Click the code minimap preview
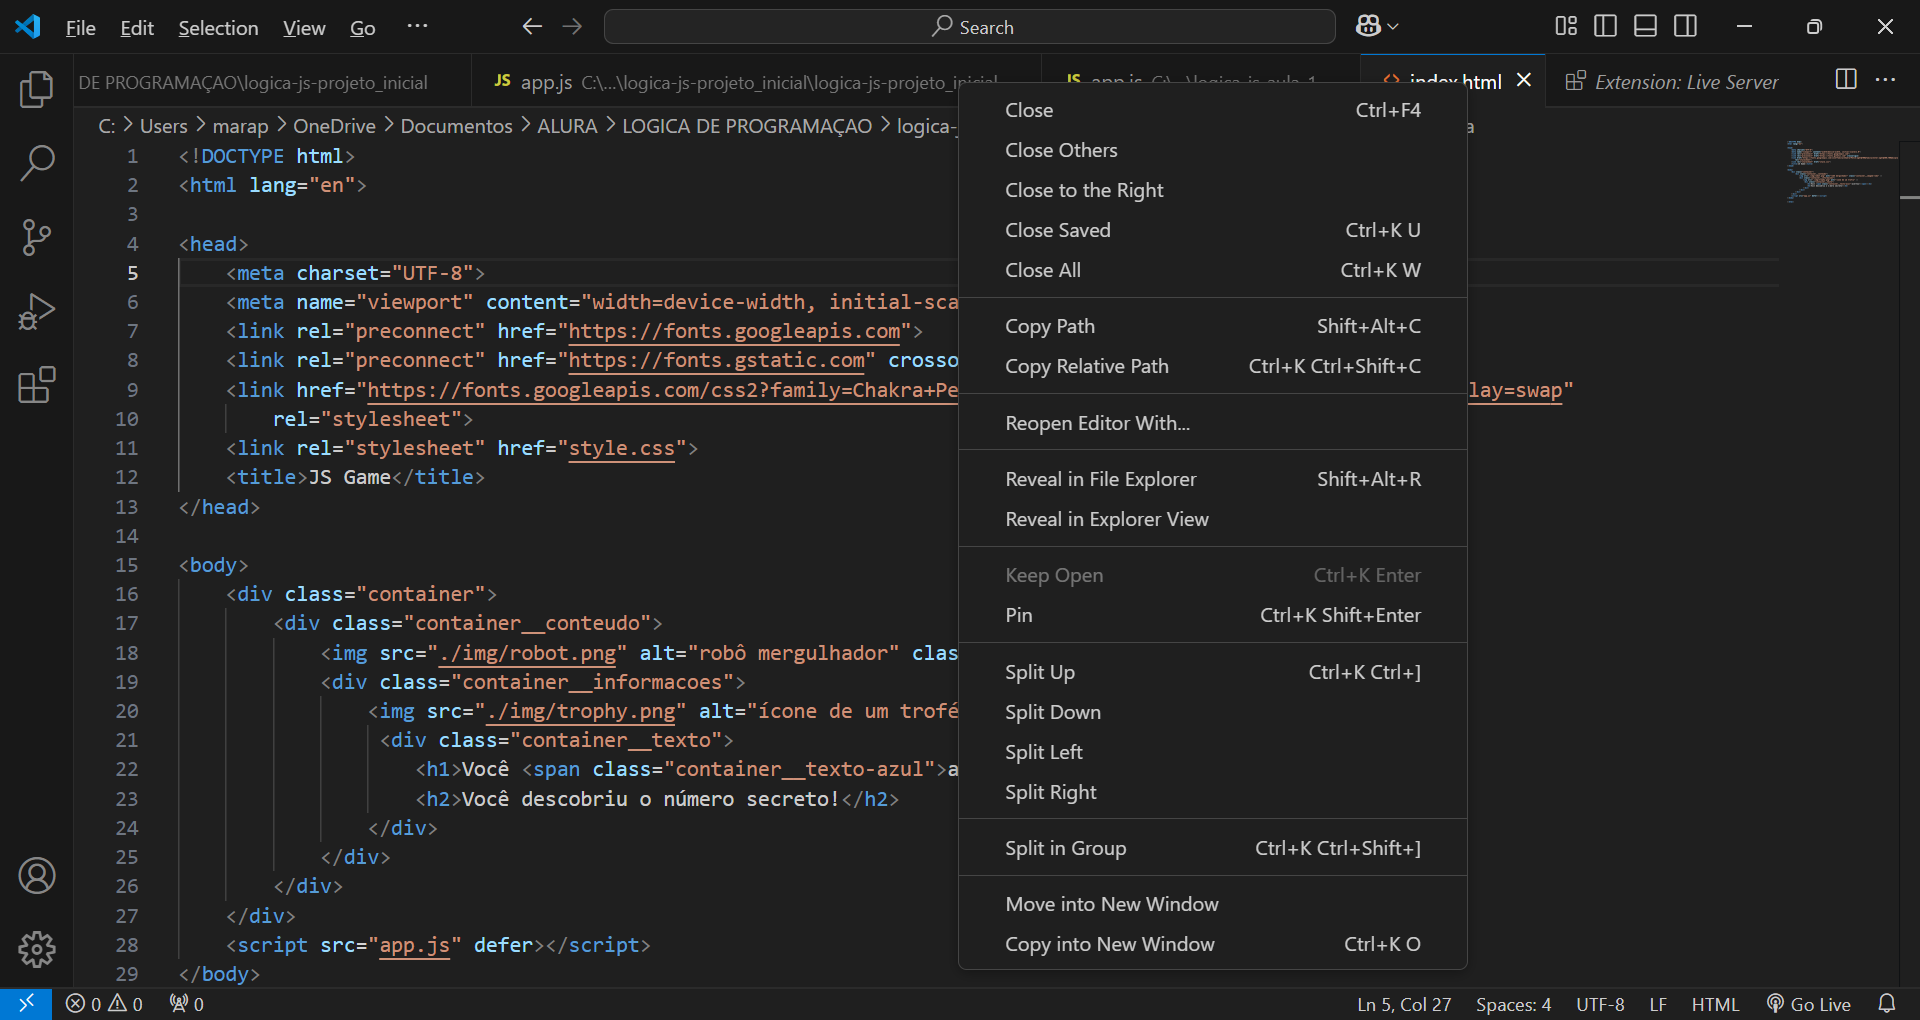This screenshot has height=1020, width=1920. click(x=1840, y=171)
